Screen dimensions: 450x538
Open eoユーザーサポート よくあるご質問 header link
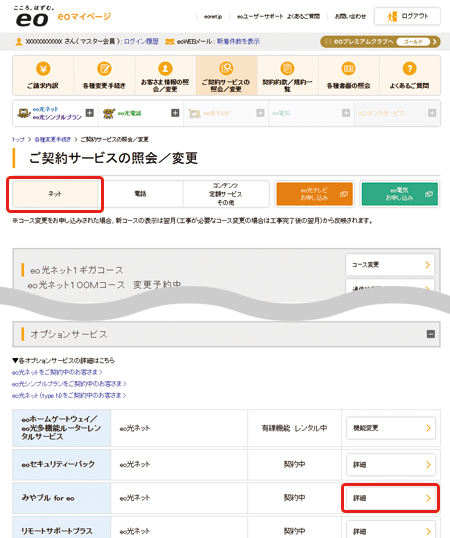click(278, 16)
